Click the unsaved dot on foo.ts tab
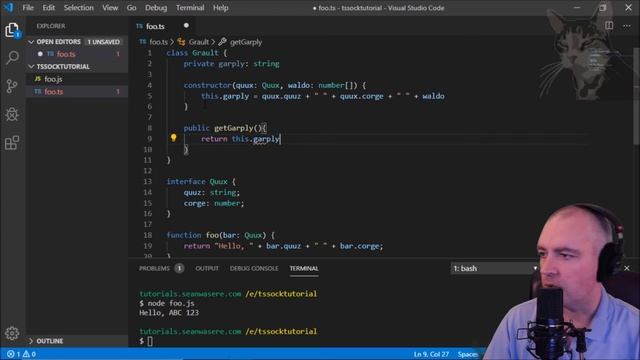 186,26
